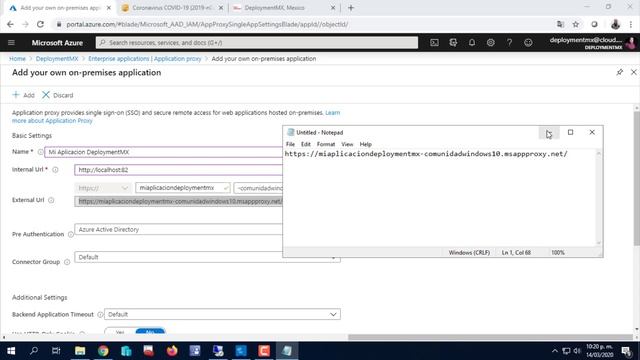Image resolution: width=640 pixels, height=360 pixels.
Task: Open a new browser tab
Action: (x=351, y=8)
